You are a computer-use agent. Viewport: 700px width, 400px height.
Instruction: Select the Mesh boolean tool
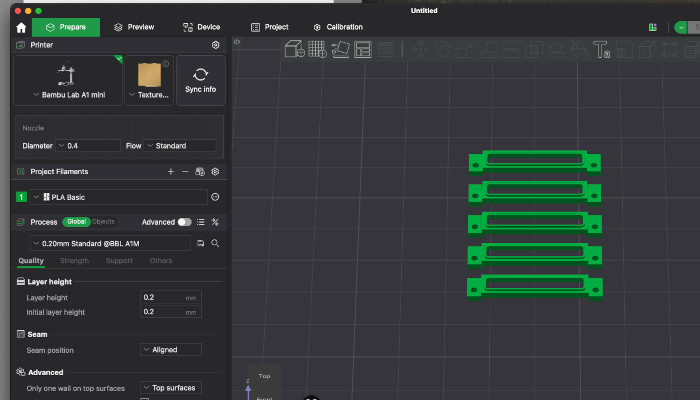(533, 50)
